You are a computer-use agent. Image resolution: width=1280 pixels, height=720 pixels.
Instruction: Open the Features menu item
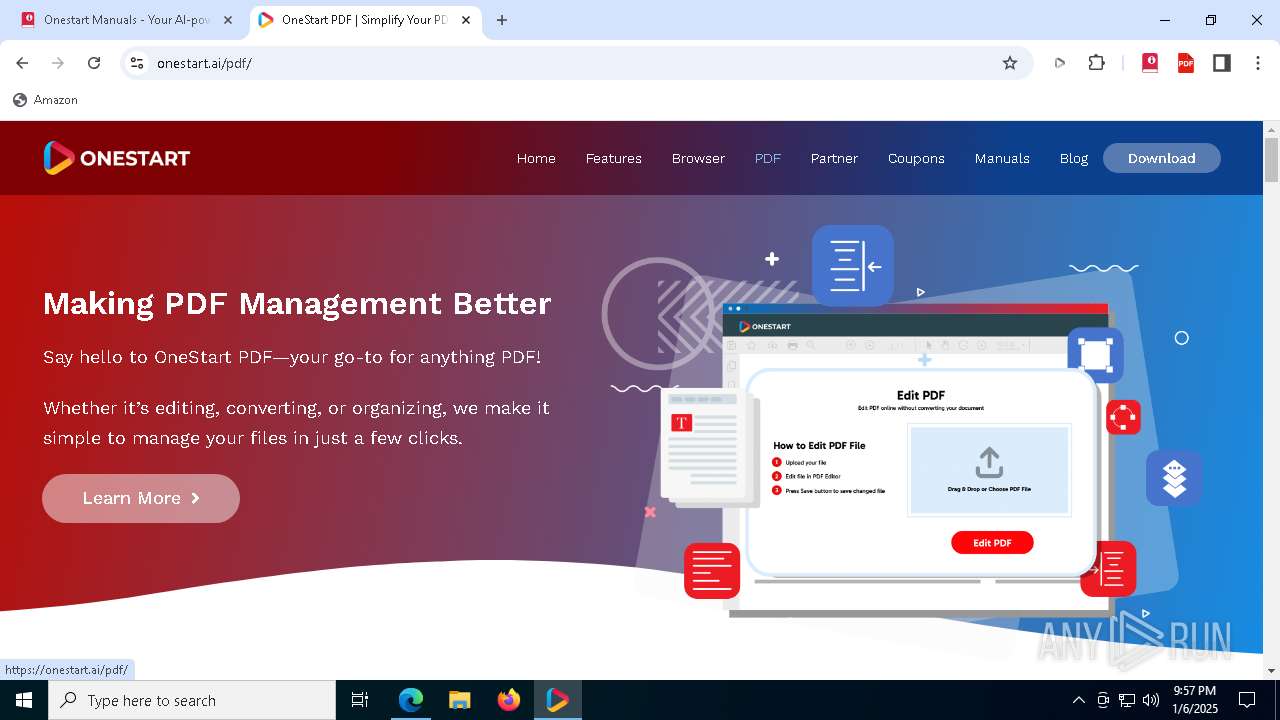click(614, 158)
